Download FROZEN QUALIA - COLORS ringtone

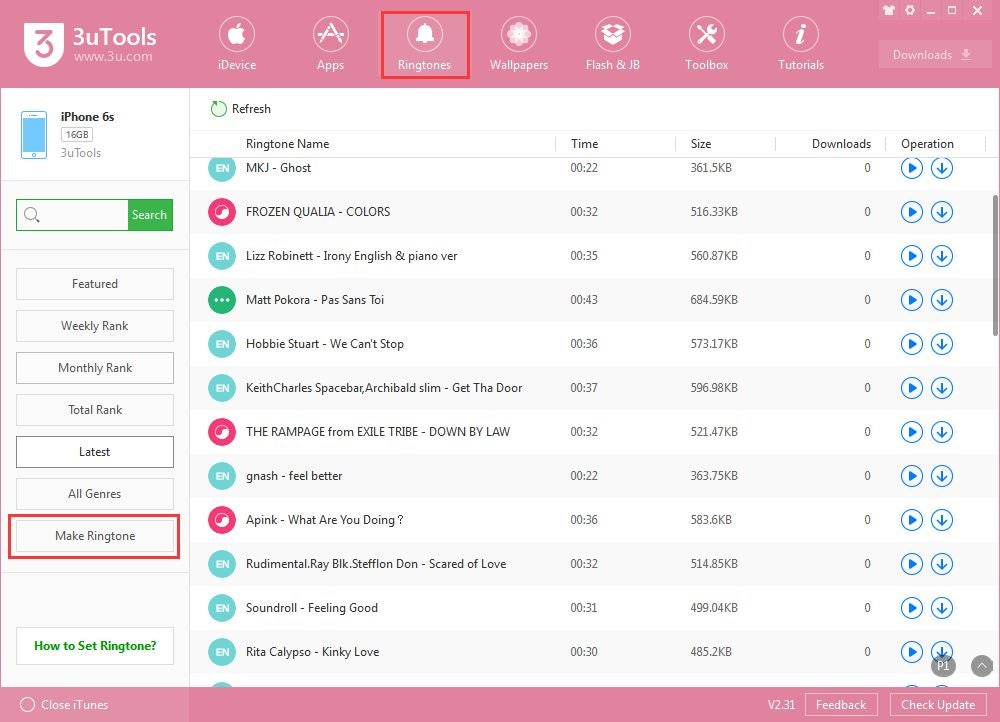point(942,212)
